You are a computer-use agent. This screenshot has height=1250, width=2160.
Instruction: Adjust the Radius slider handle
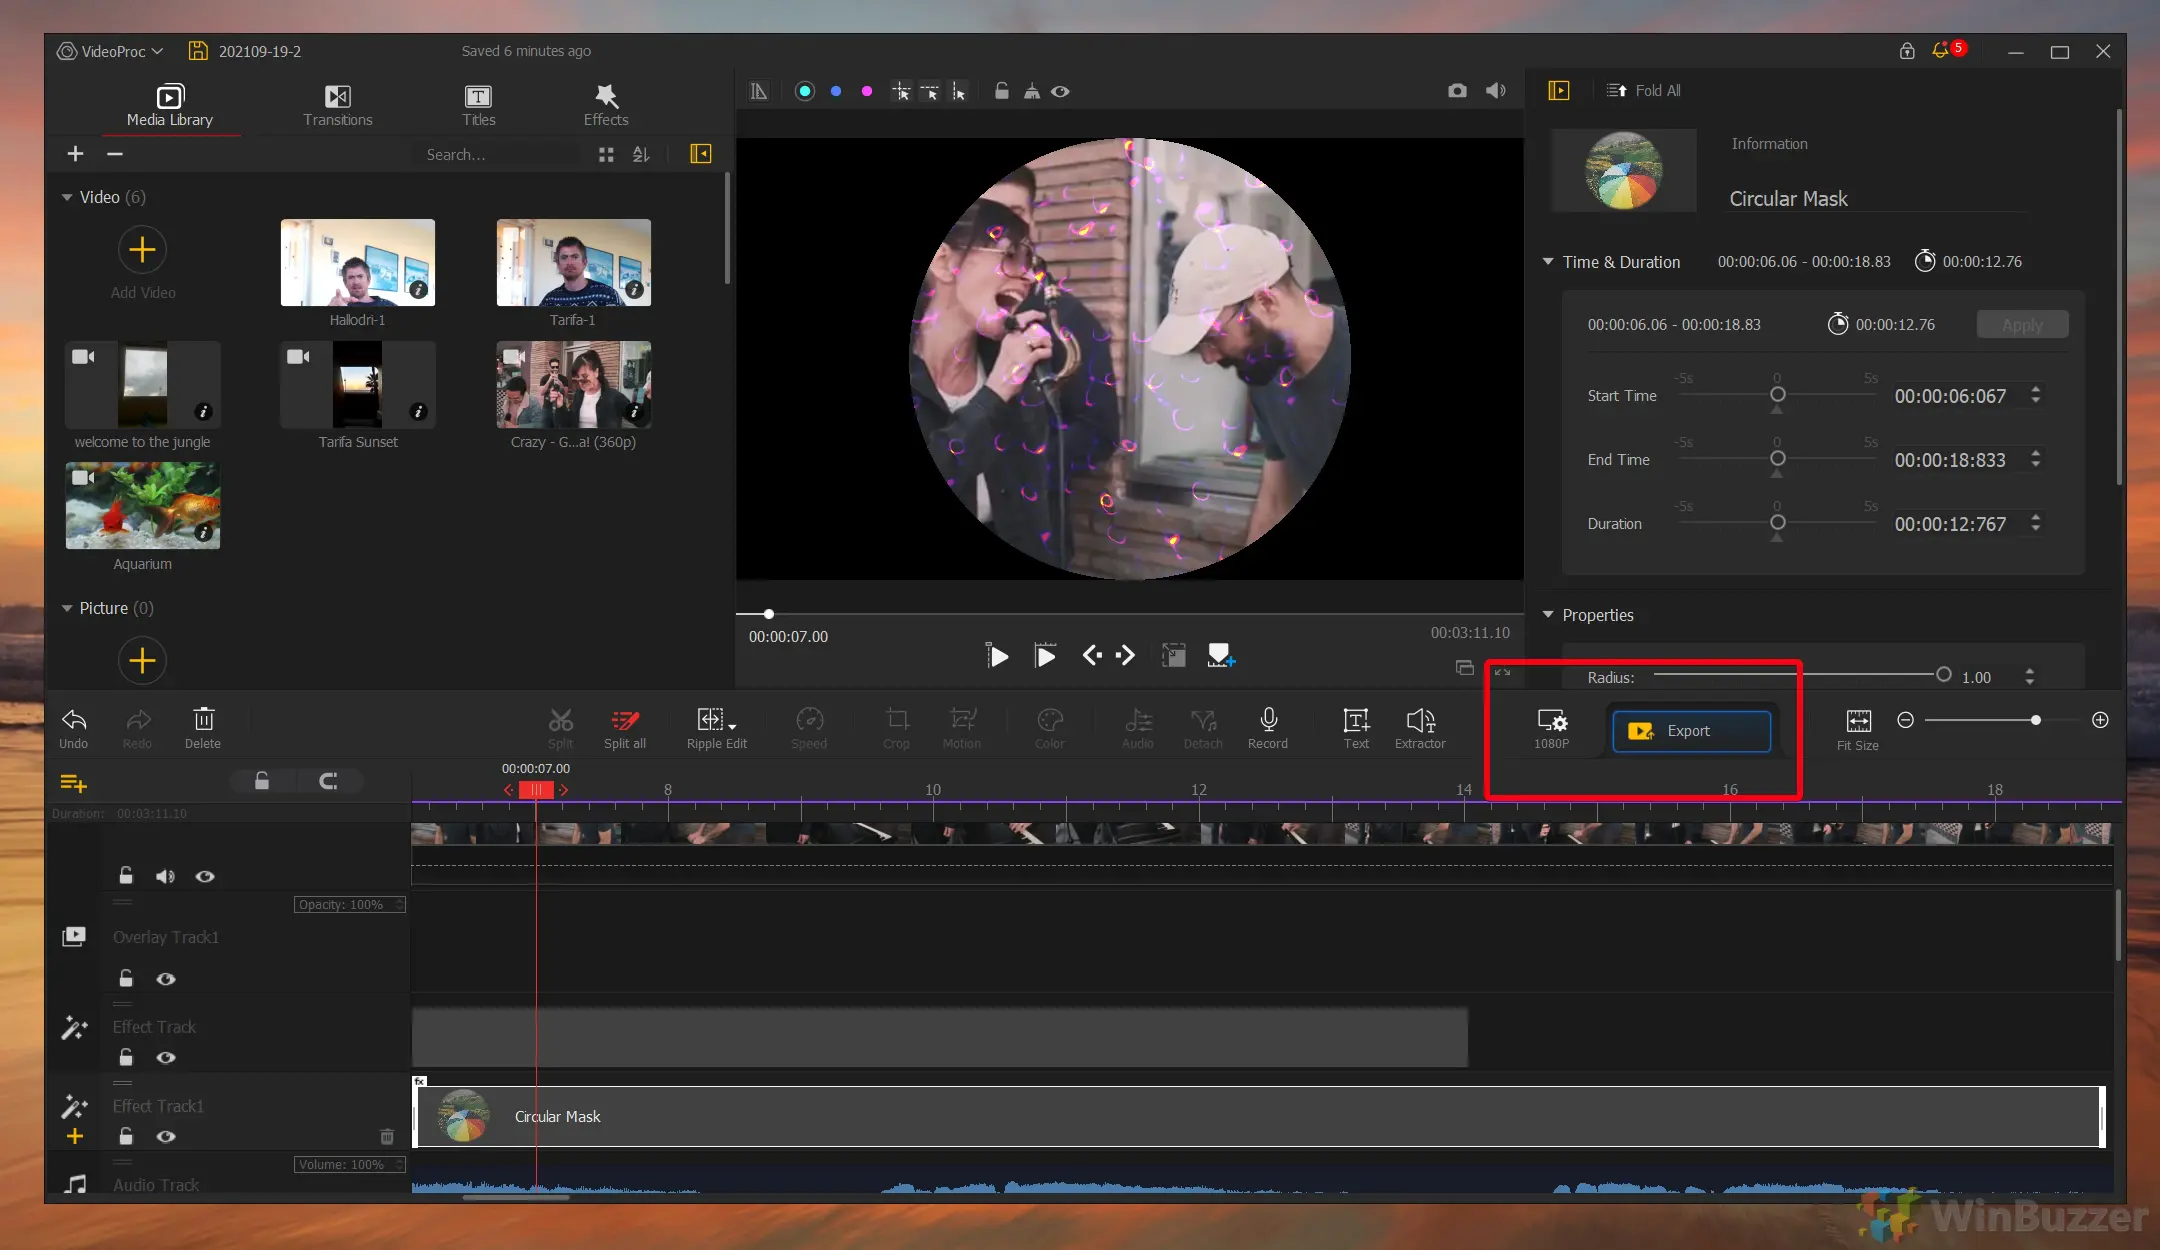coord(1943,675)
